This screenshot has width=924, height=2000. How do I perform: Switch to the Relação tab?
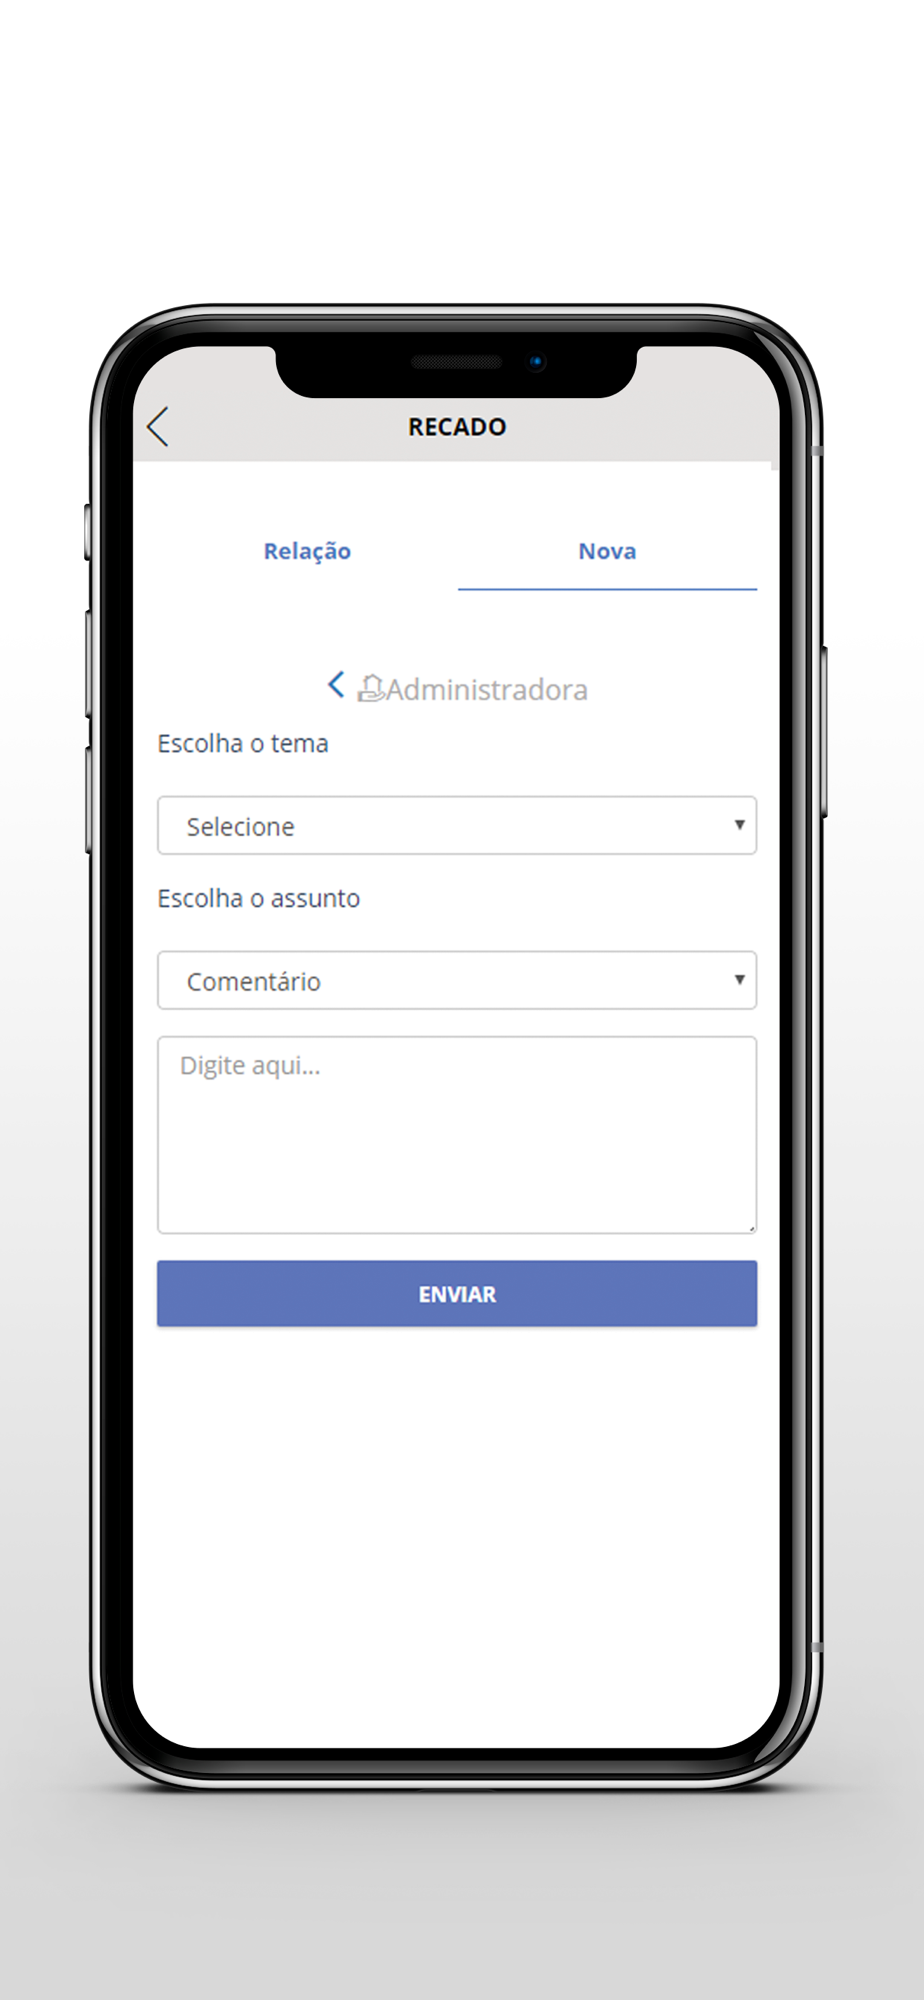click(x=307, y=551)
